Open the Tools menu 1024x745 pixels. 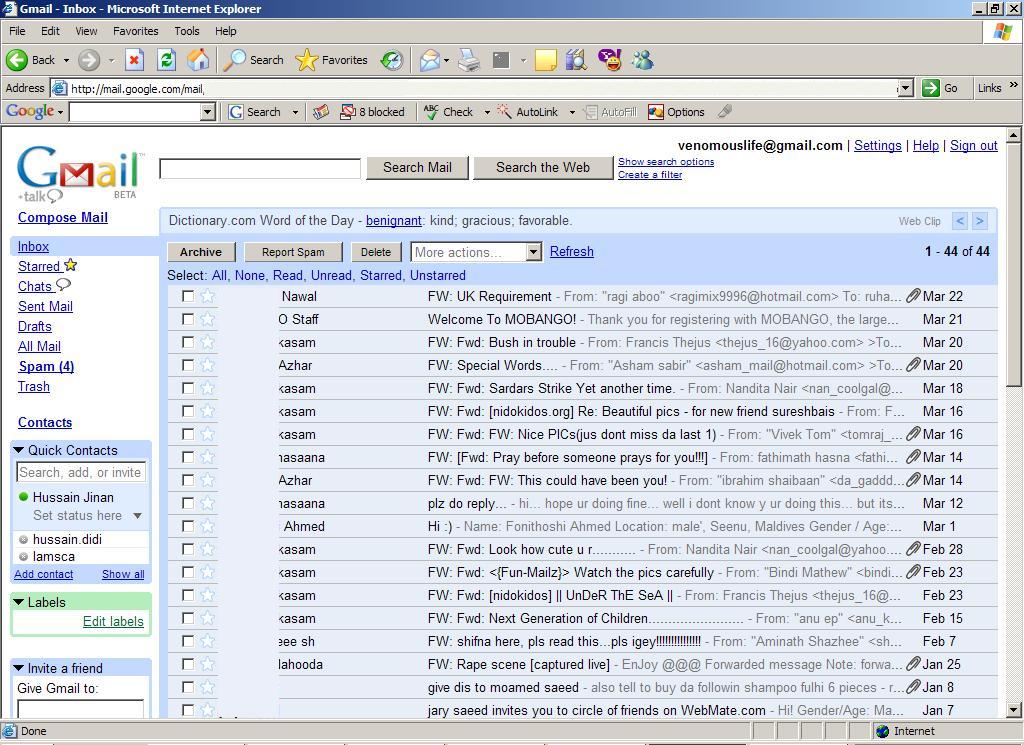click(187, 31)
